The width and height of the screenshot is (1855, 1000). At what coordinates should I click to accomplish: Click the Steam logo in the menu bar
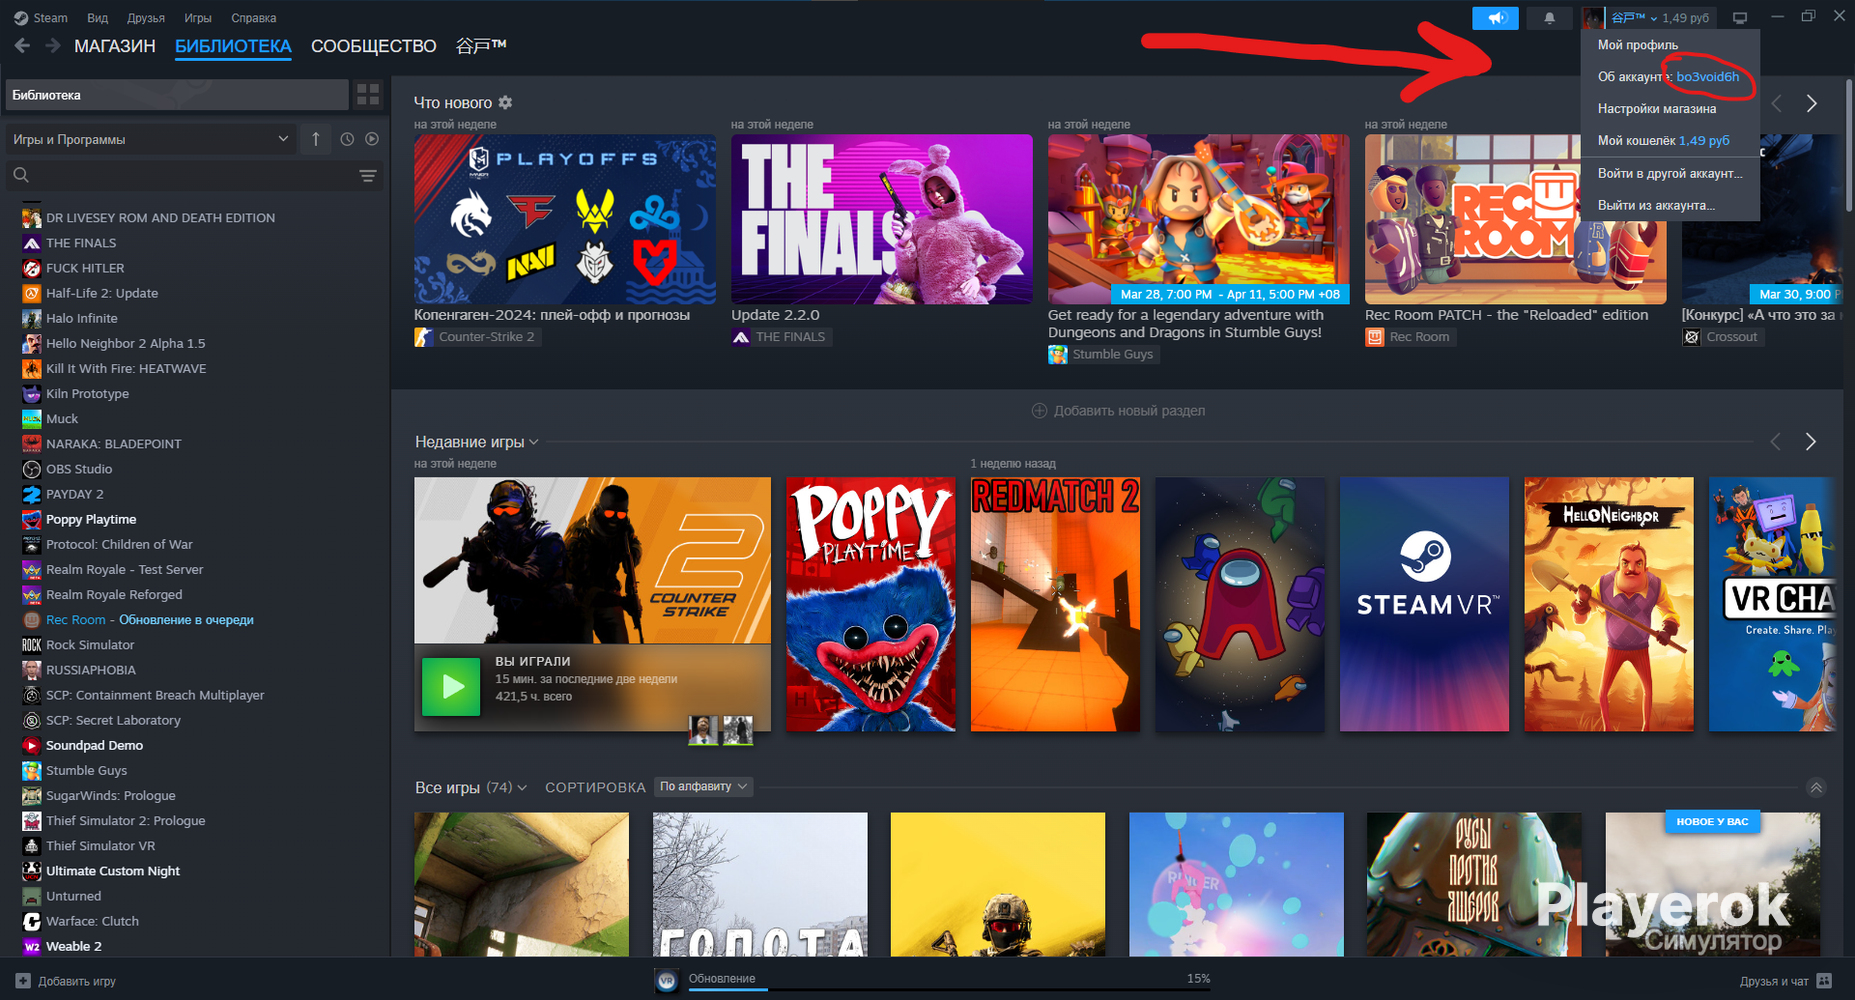click(21, 18)
